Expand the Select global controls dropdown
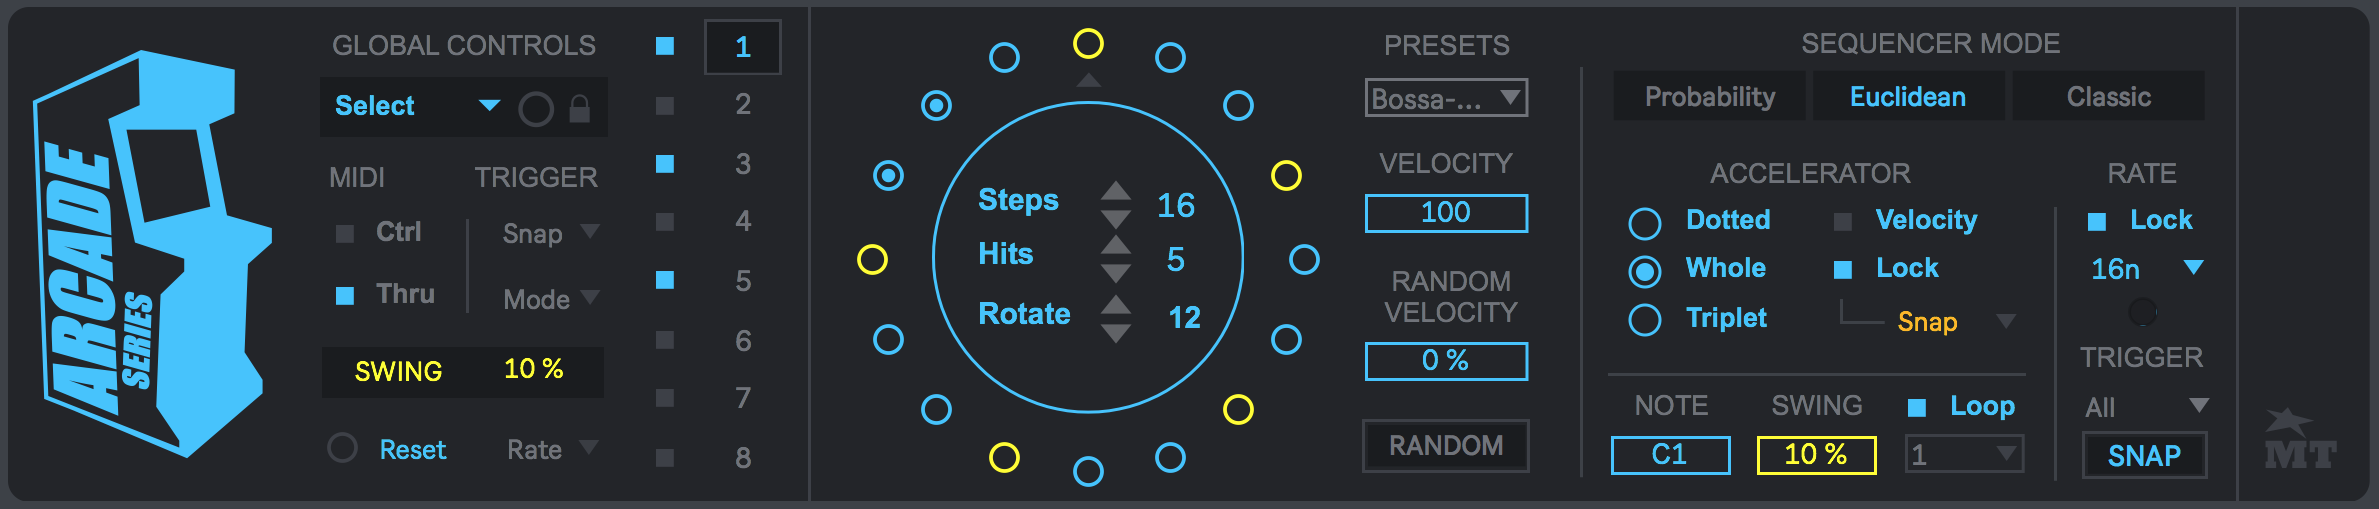Image resolution: width=2379 pixels, height=509 pixels. [488, 106]
